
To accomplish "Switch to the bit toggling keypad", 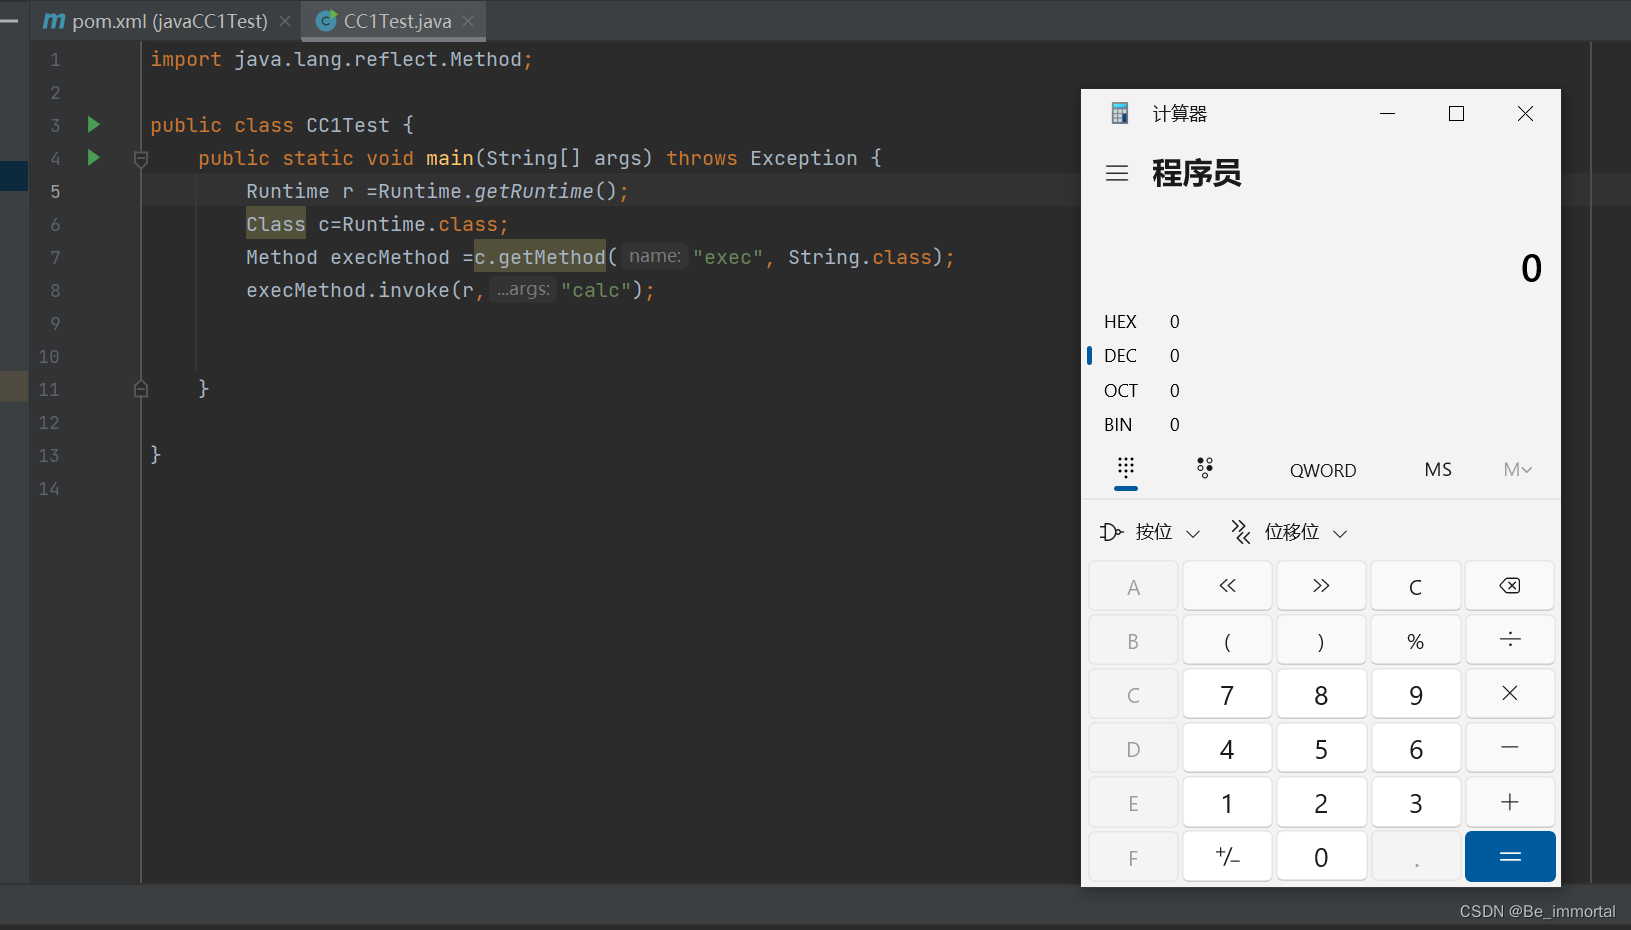I will tap(1205, 468).
